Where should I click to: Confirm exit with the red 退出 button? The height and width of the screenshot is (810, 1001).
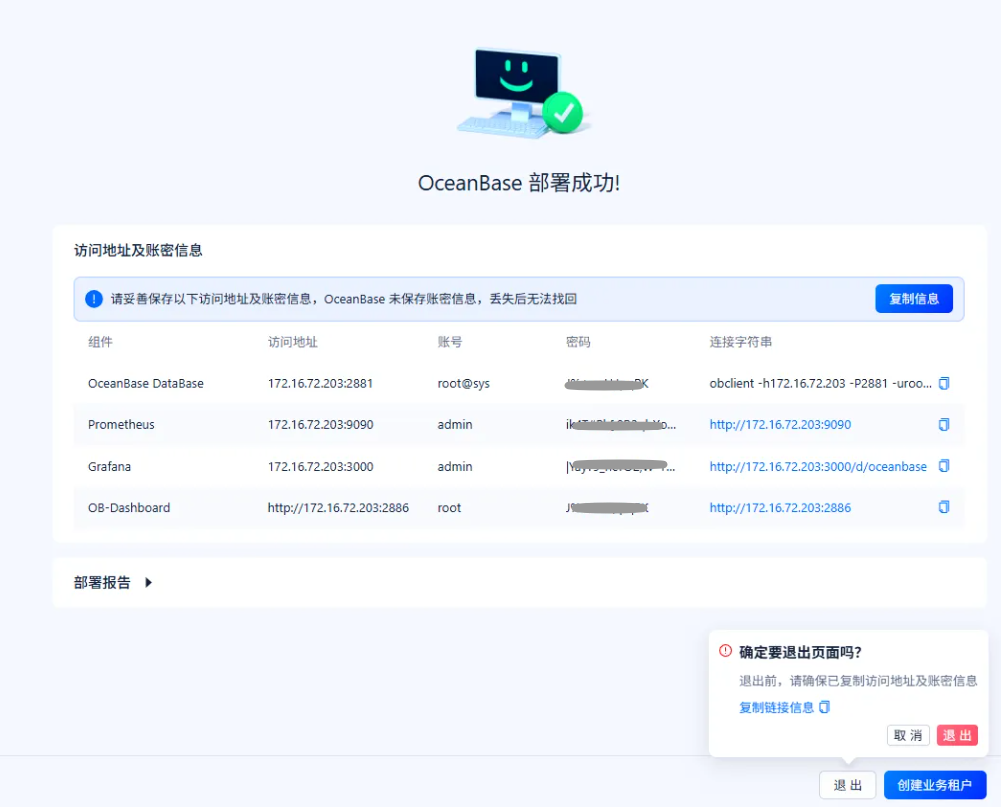(x=957, y=735)
